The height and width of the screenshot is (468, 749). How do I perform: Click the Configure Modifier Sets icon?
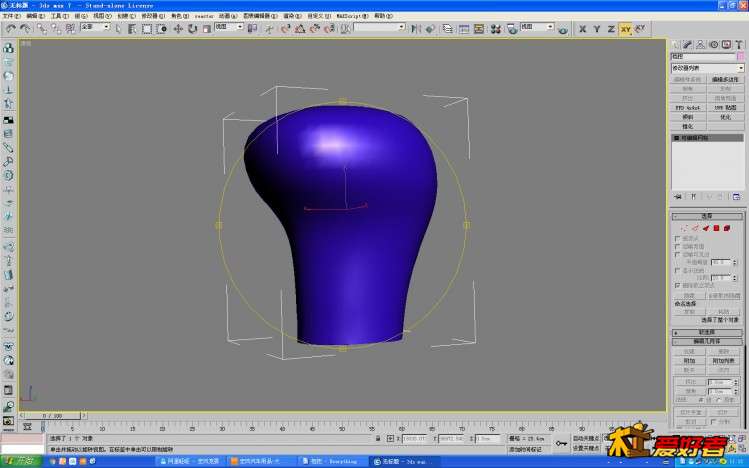[x=736, y=197]
